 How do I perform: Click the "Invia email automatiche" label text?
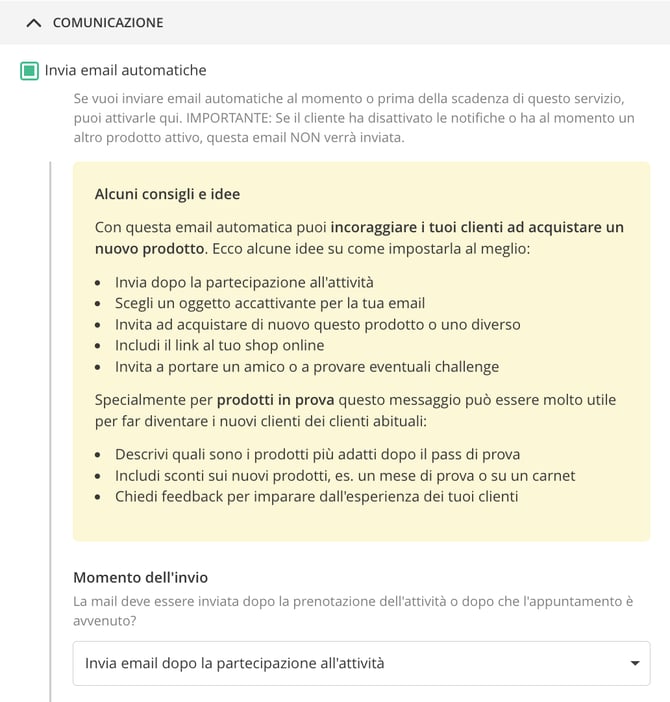pos(125,70)
